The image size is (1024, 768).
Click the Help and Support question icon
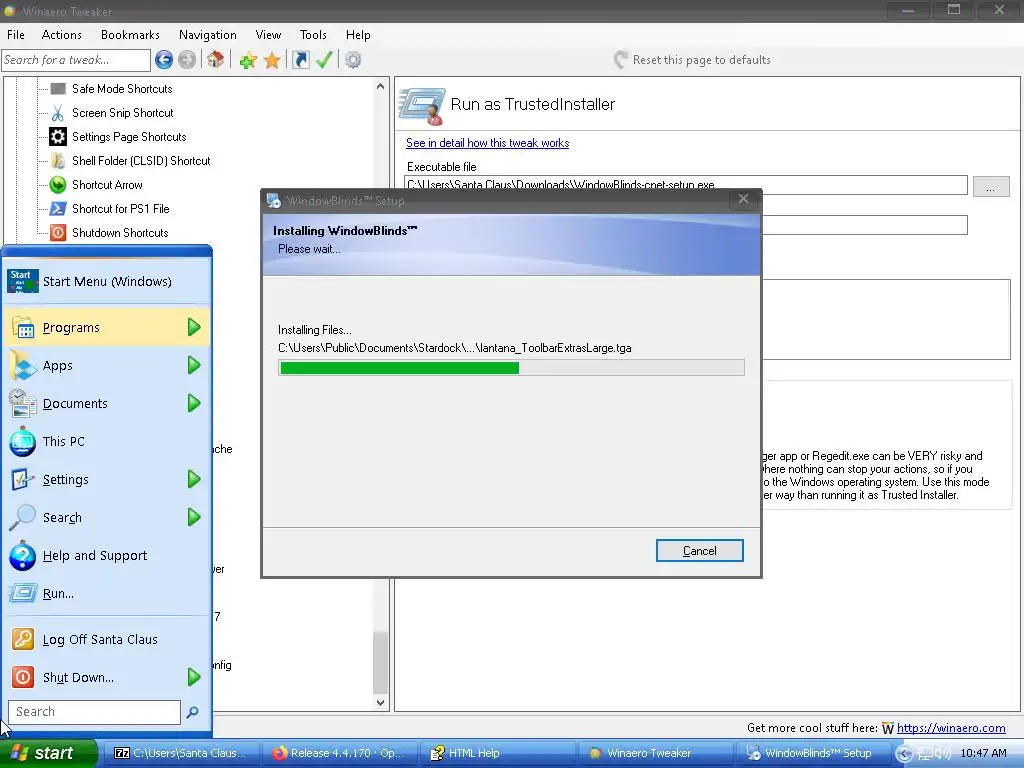point(23,556)
